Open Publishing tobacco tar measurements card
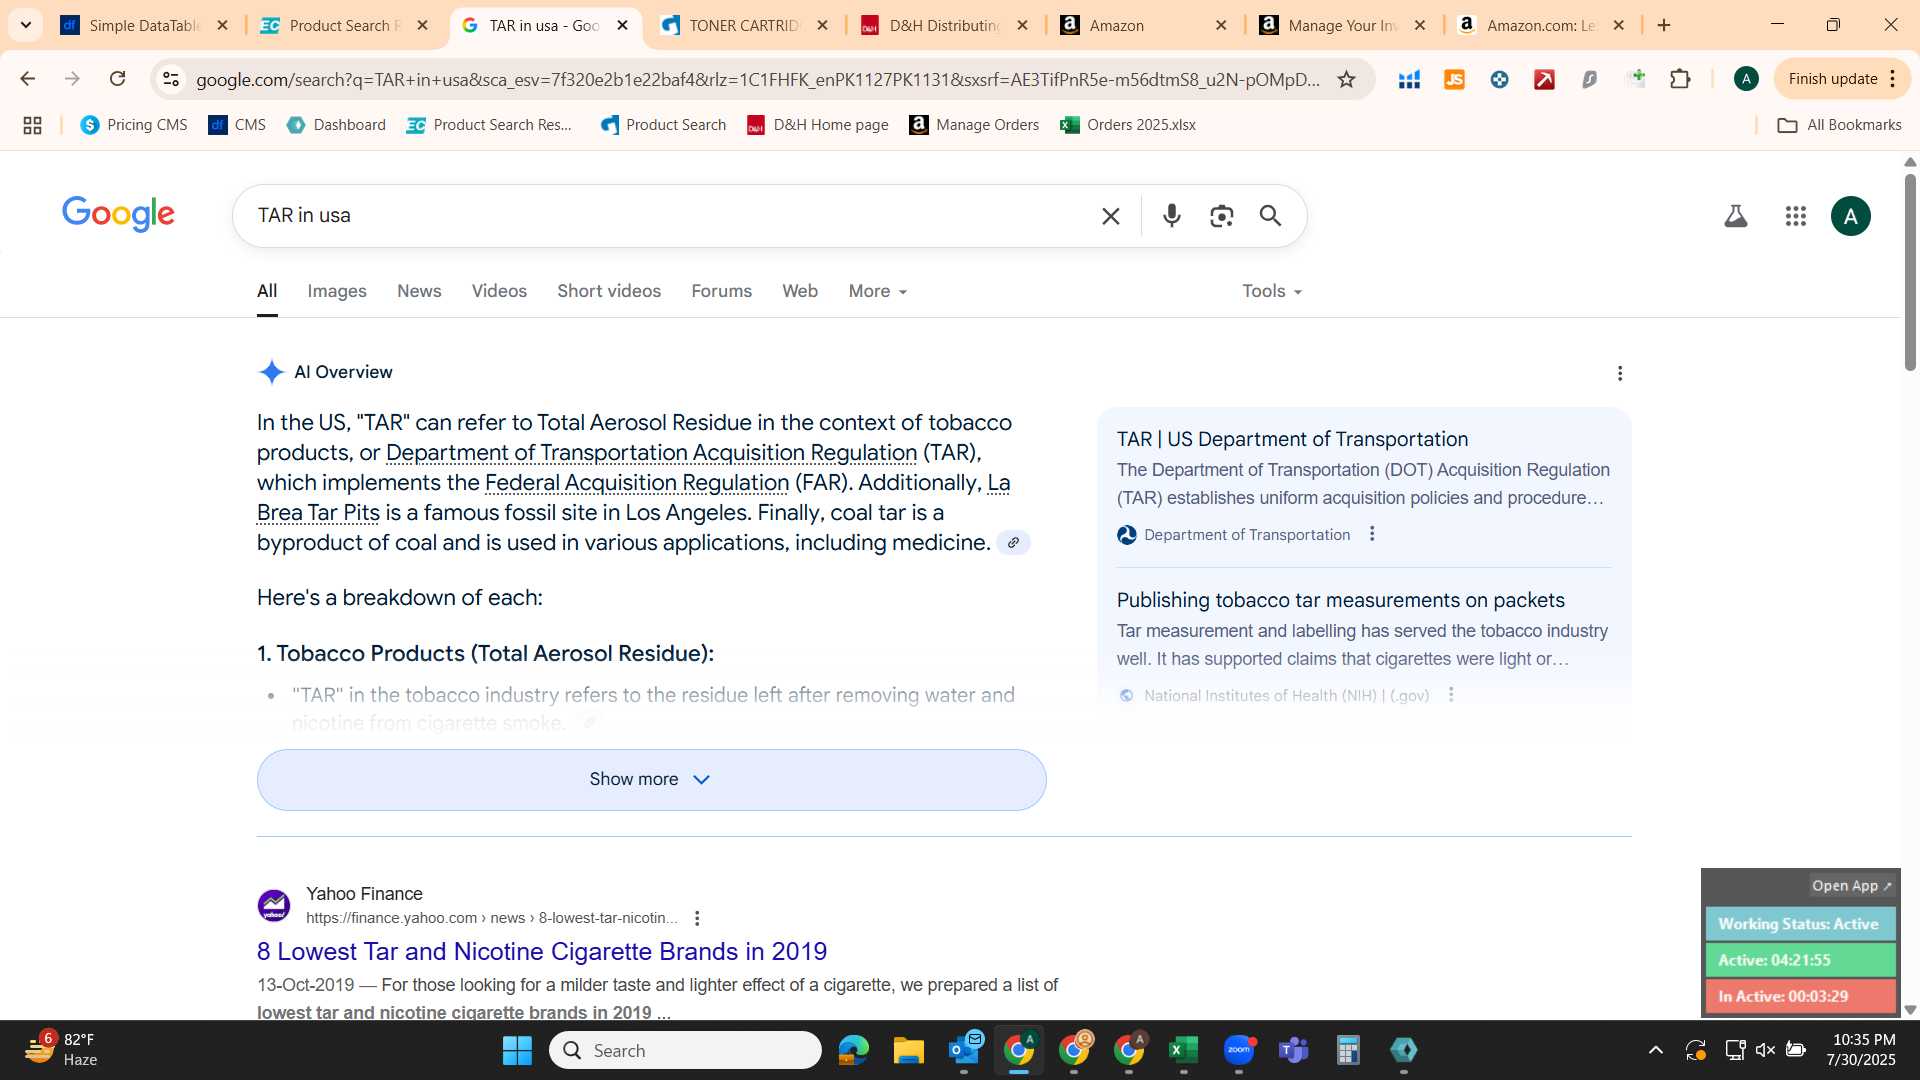The width and height of the screenshot is (1920, 1080). (x=1340, y=600)
